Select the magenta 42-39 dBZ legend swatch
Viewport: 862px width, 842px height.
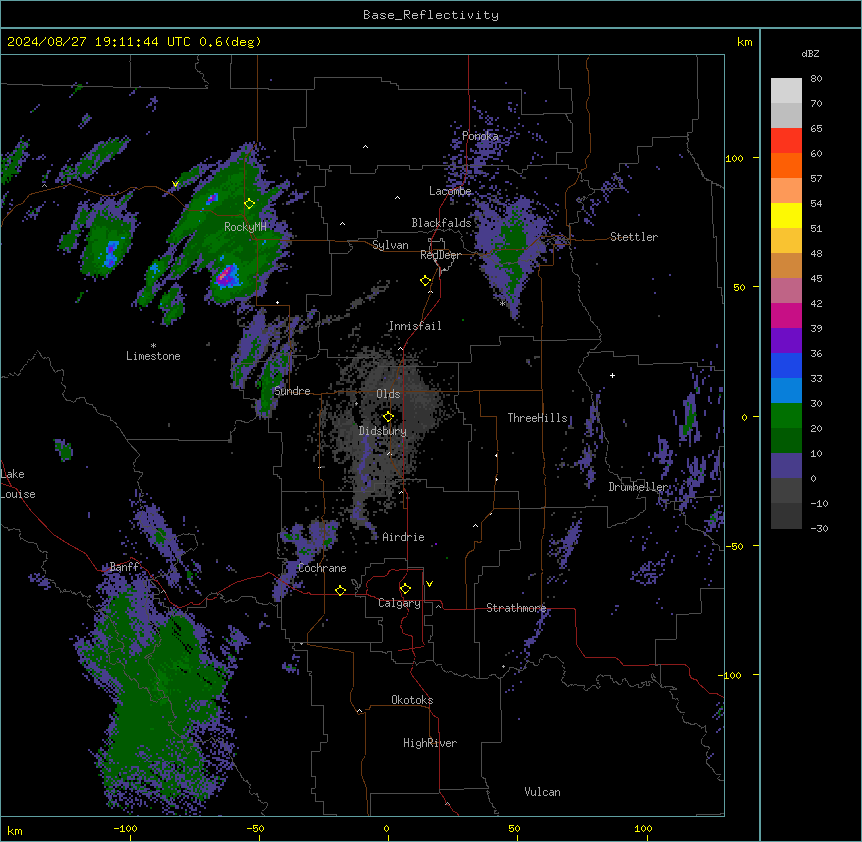[786, 315]
